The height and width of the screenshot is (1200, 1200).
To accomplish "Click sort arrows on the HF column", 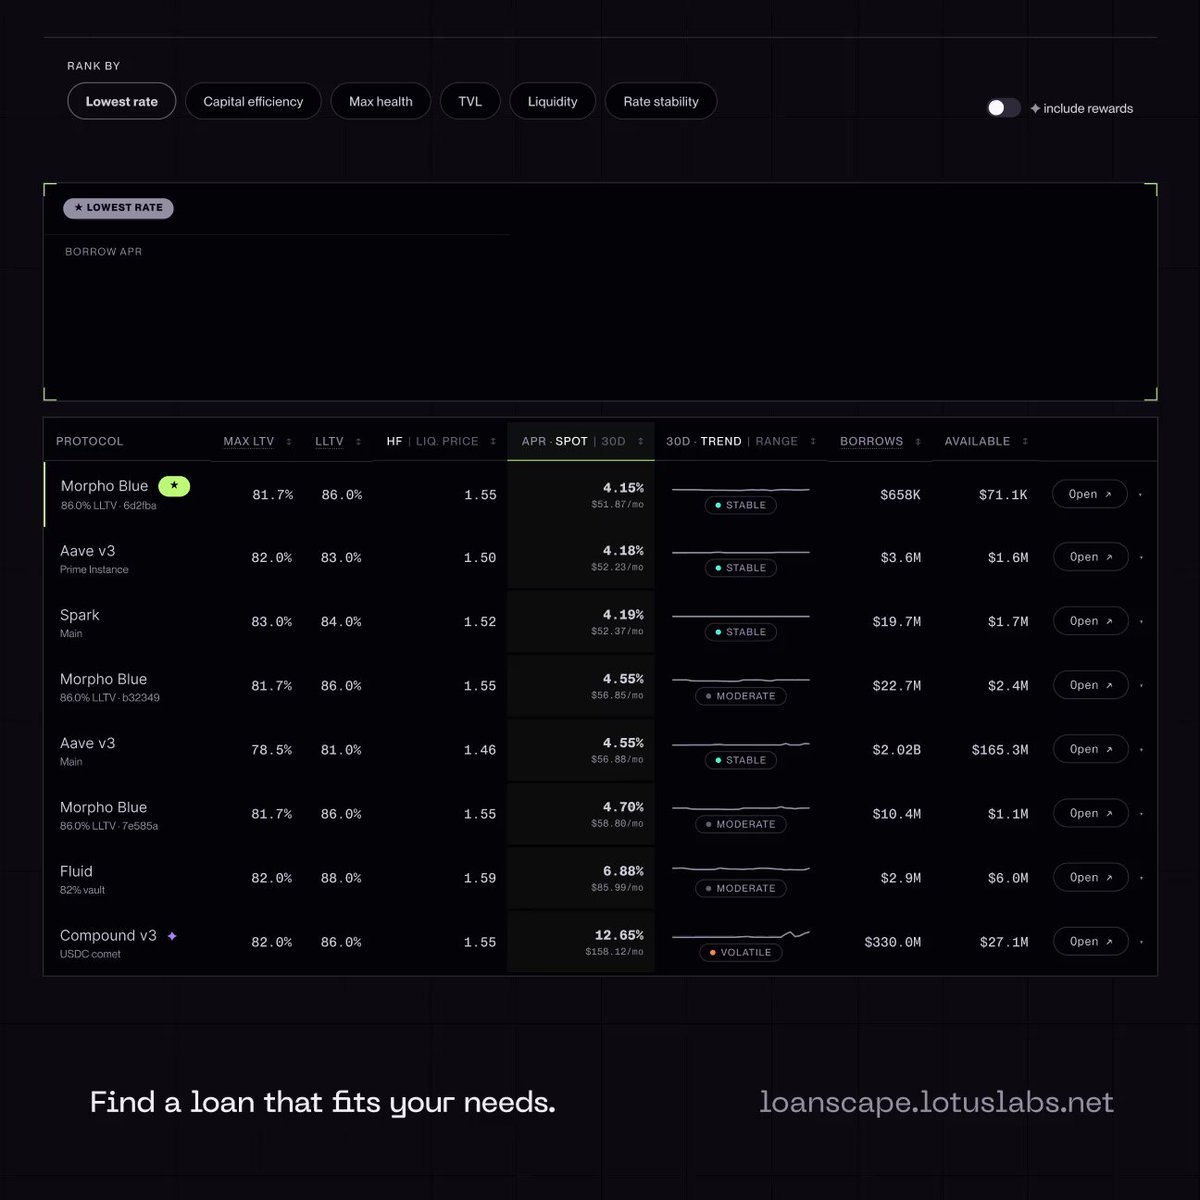I will point(493,441).
